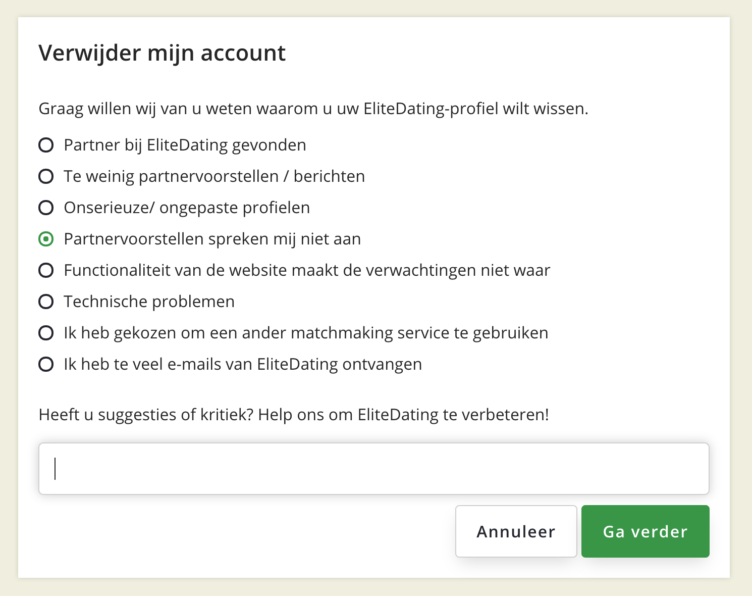The width and height of the screenshot is (752, 596).
Task: Click the 'Technische problemen' label text
Action: click(149, 301)
